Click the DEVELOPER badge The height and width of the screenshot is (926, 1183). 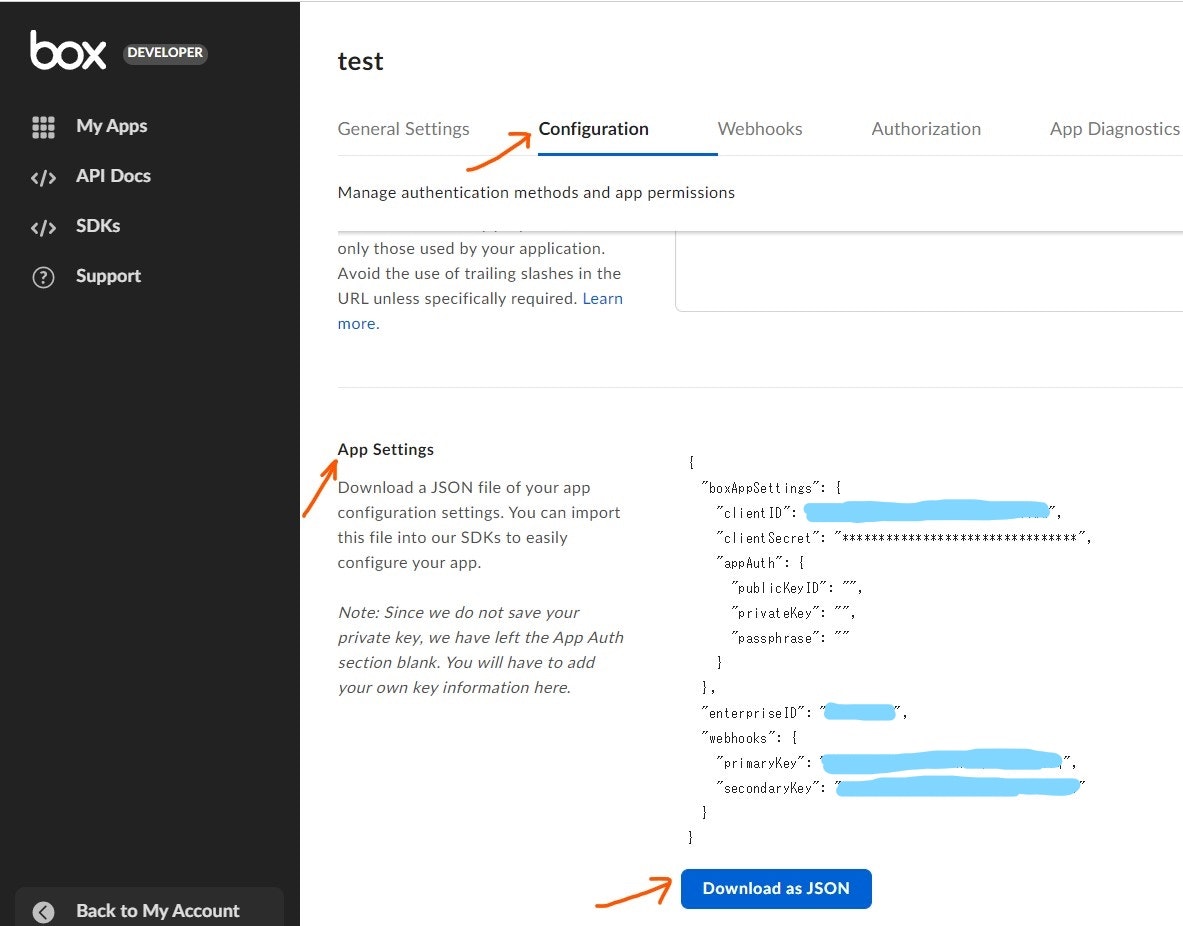point(165,53)
